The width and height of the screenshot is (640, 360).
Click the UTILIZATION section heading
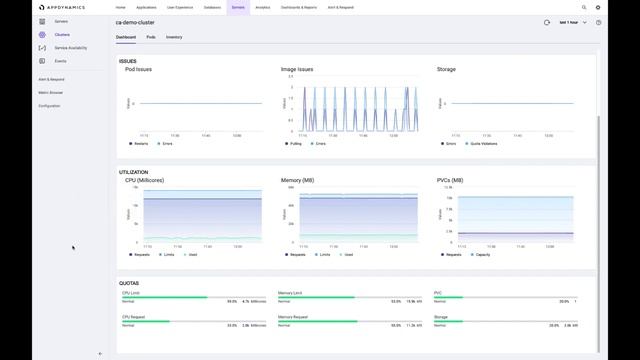133,172
